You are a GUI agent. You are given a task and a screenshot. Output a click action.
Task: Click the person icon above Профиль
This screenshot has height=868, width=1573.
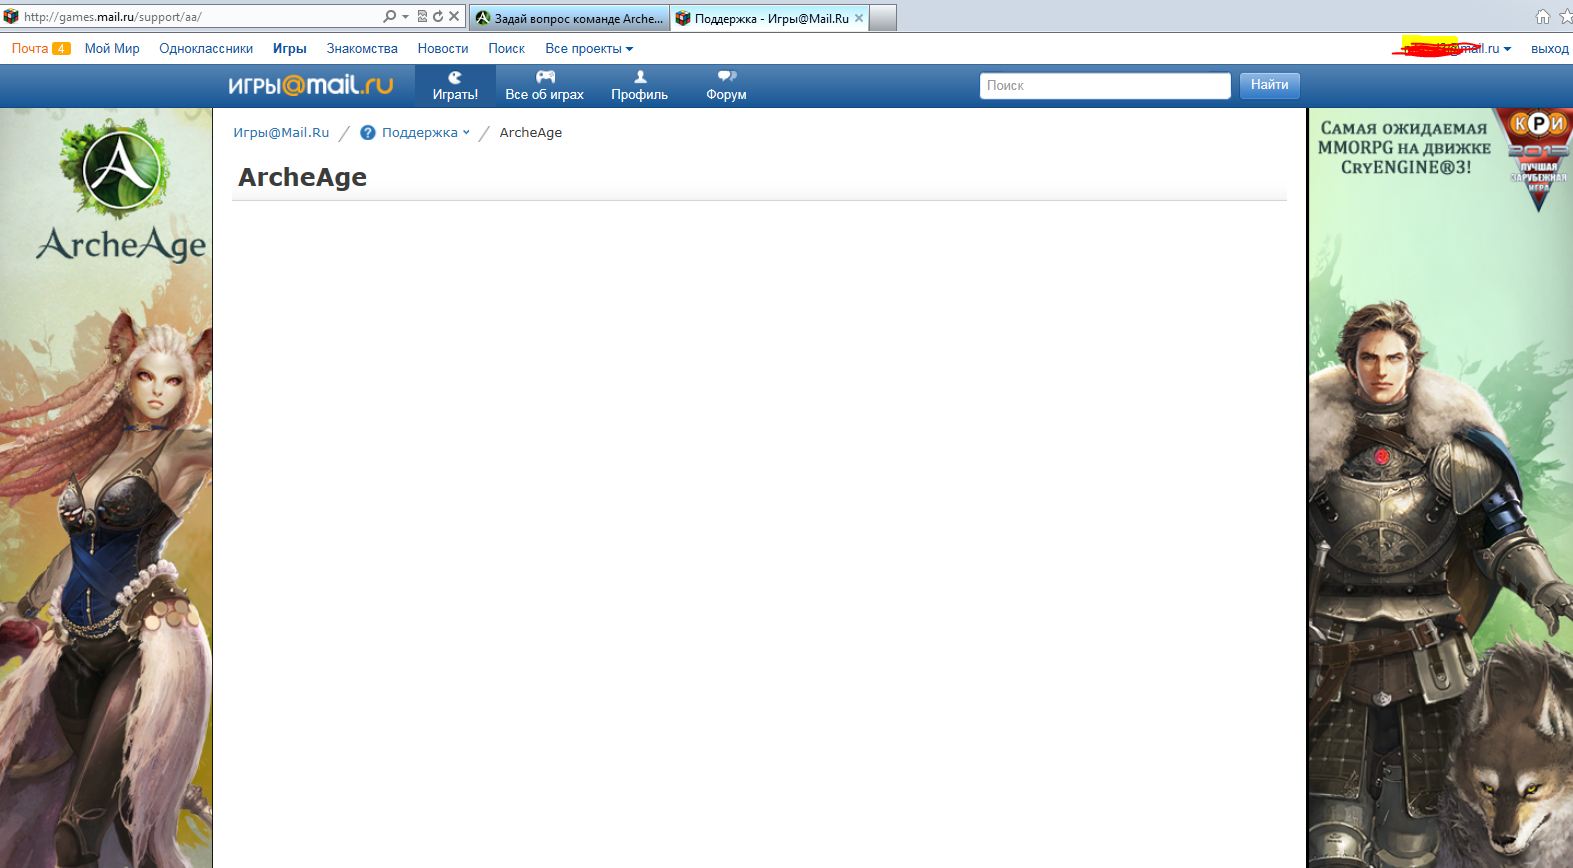point(640,77)
